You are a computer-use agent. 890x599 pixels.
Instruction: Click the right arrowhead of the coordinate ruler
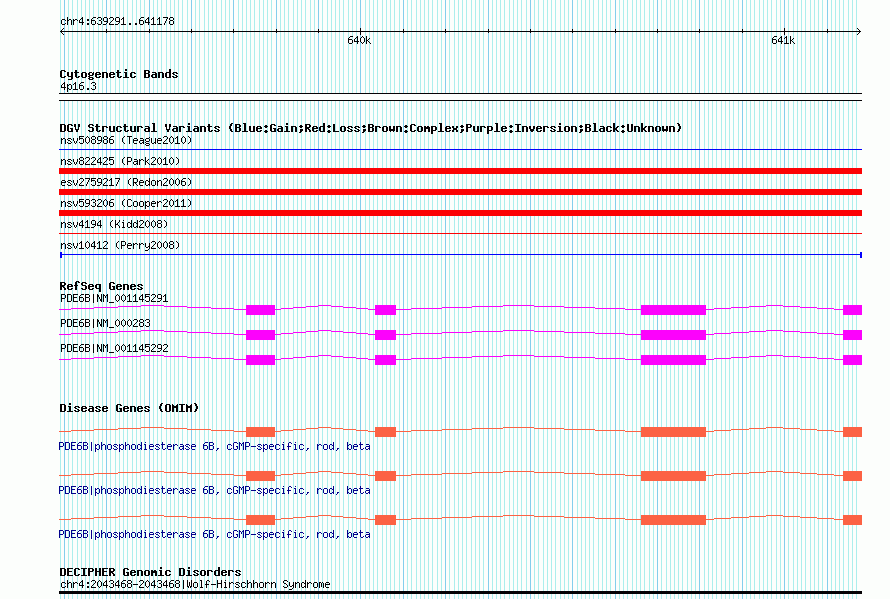pos(858,31)
